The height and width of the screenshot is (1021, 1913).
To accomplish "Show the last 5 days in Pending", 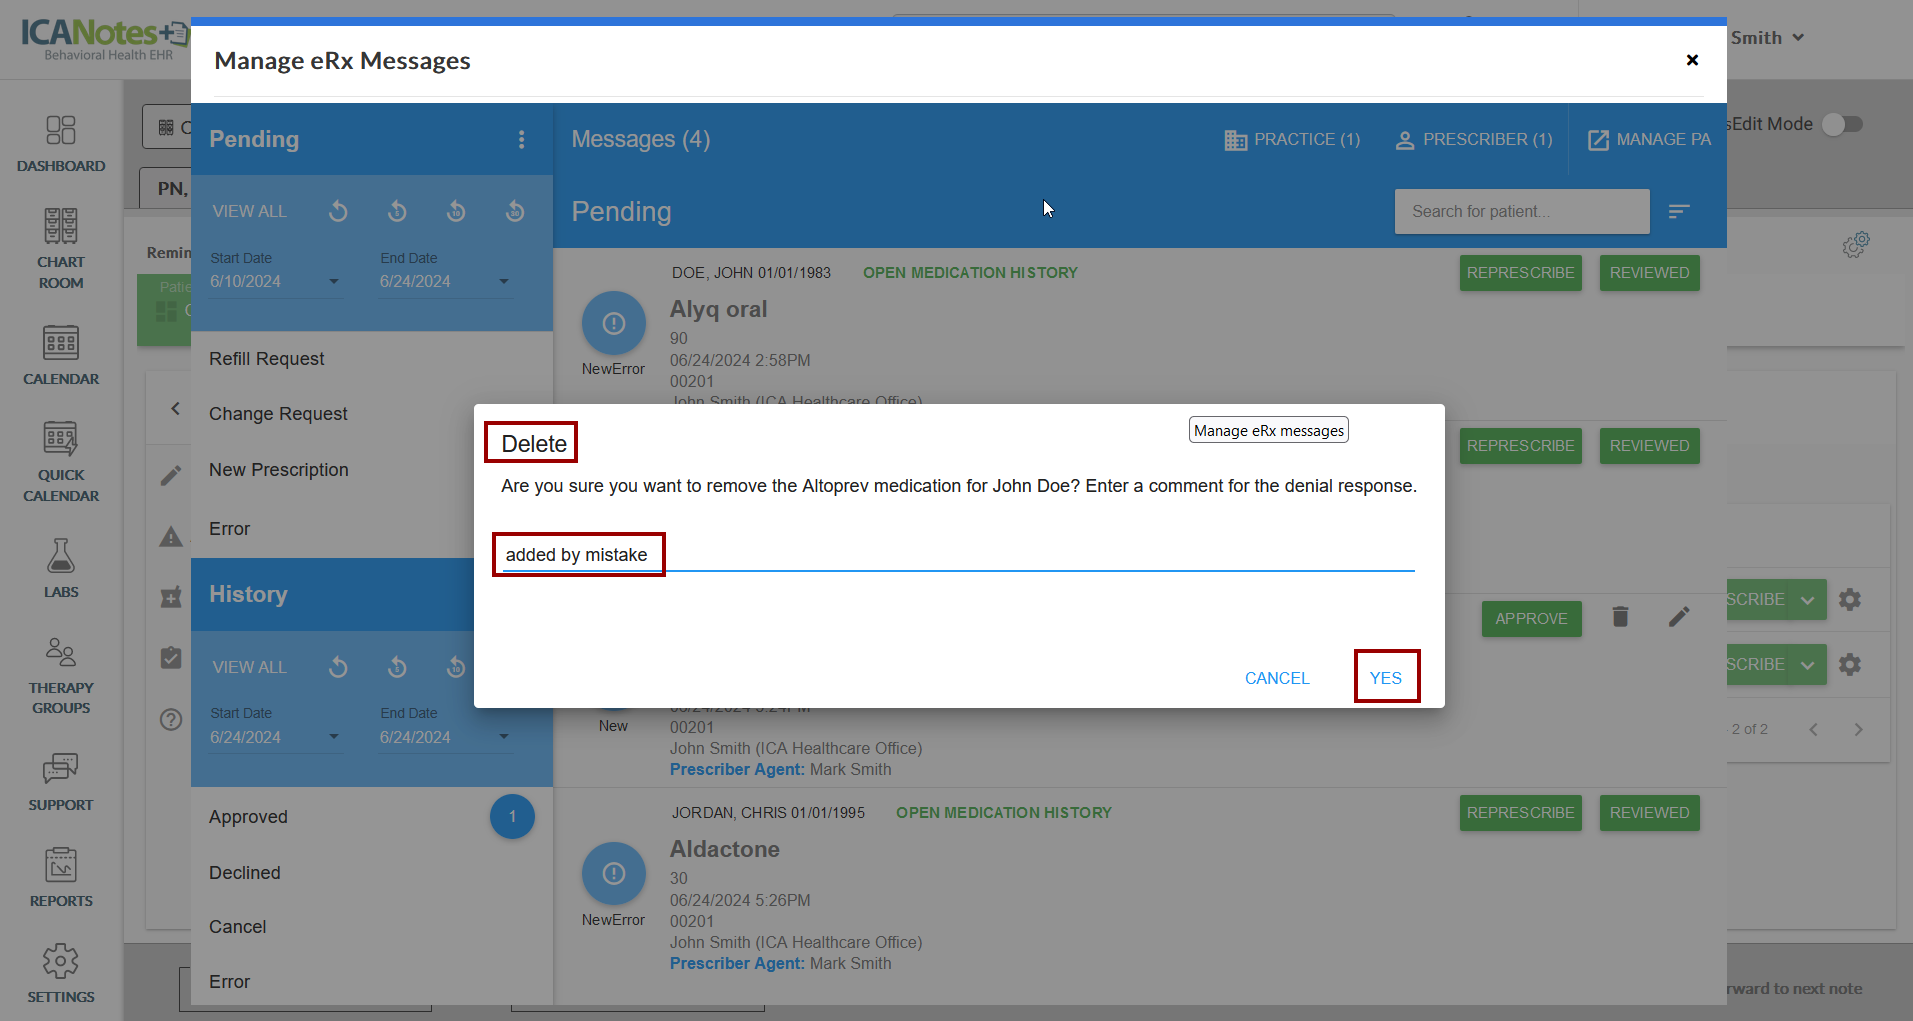I will pyautogui.click(x=397, y=211).
